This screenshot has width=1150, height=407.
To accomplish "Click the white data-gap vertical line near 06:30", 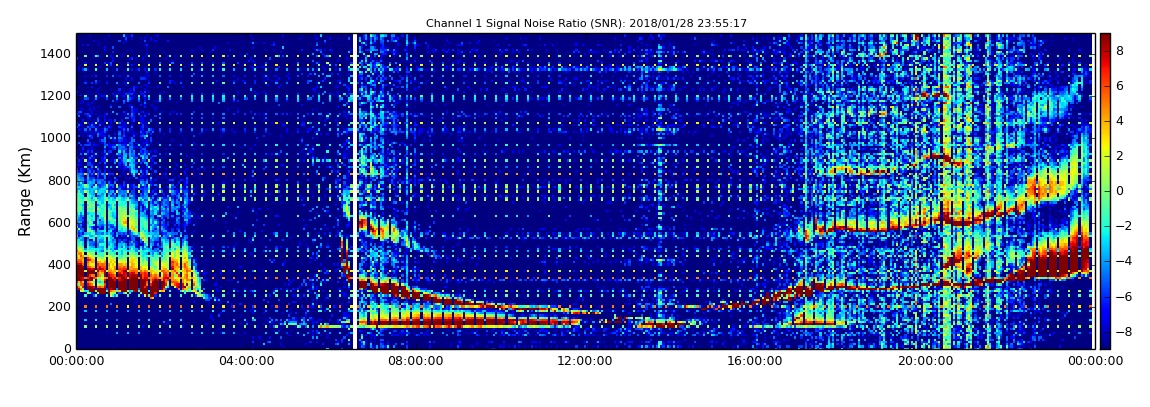I will pos(354,191).
